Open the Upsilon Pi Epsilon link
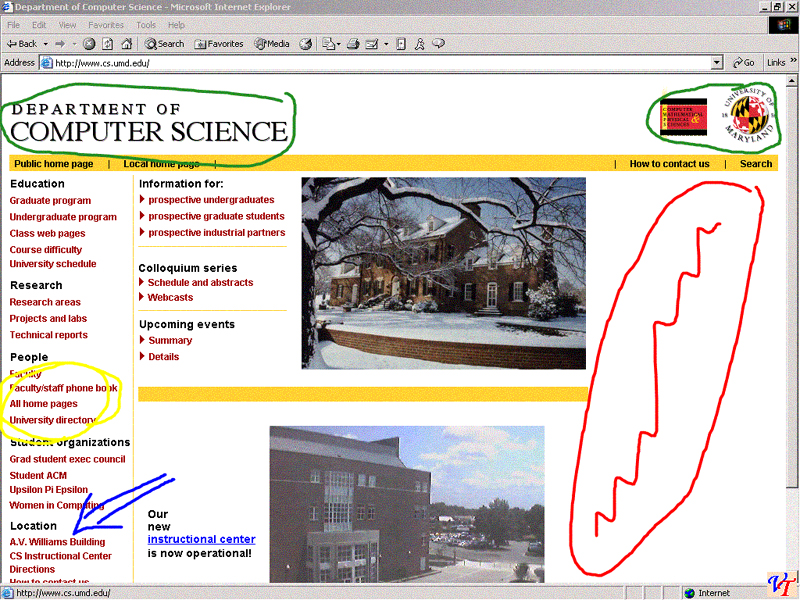The image size is (800, 600). [48, 490]
